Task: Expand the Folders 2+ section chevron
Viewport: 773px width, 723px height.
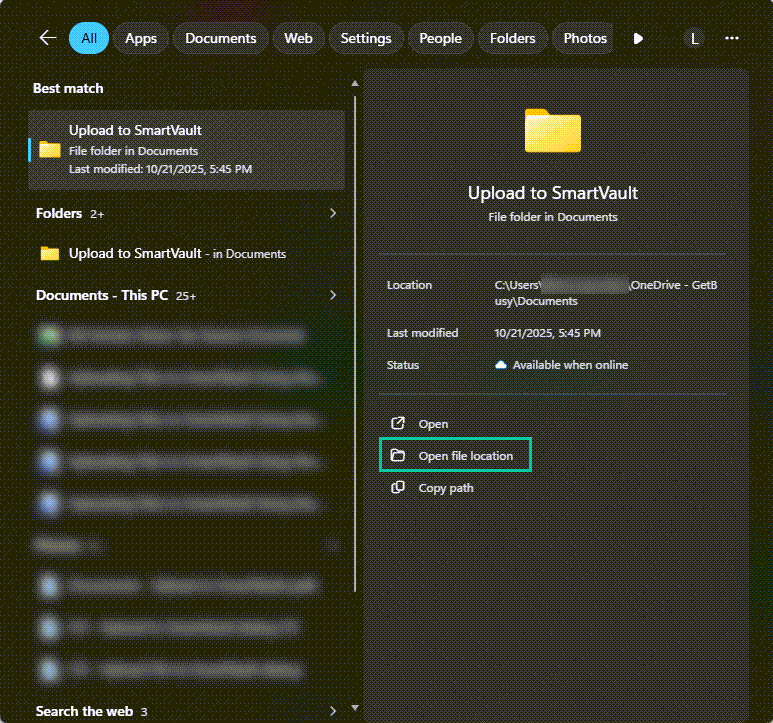Action: pyautogui.click(x=333, y=213)
